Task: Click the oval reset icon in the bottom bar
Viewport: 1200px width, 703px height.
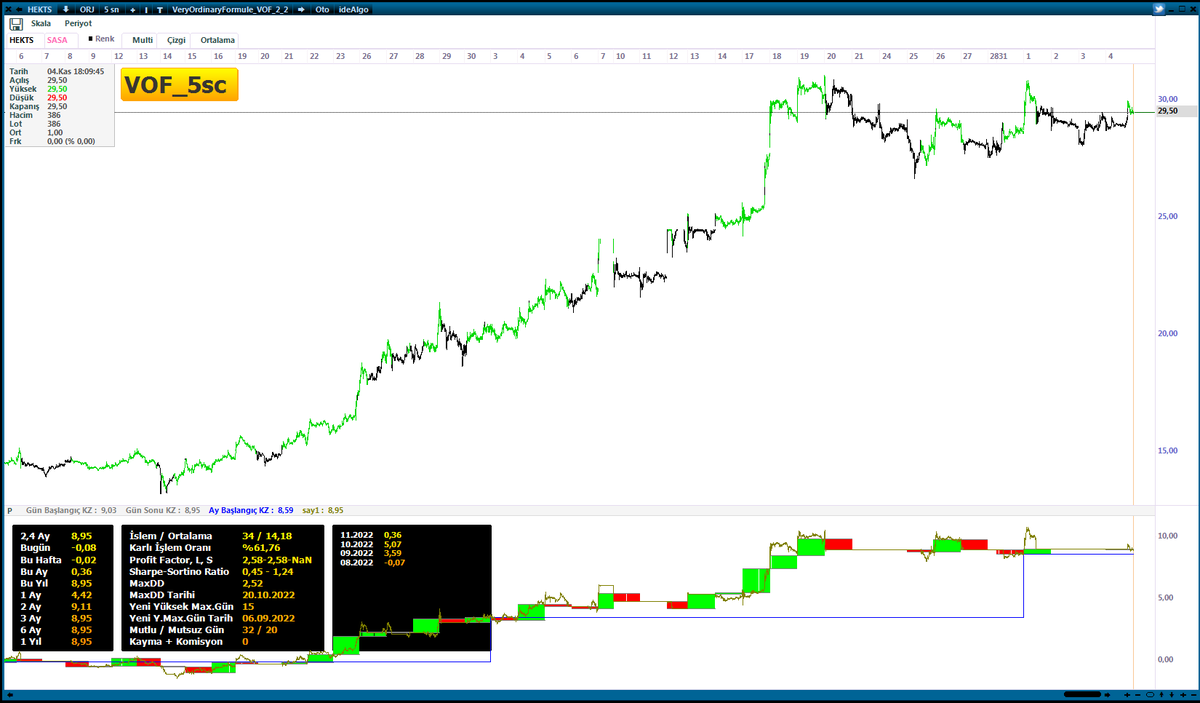Action: pos(1150,695)
